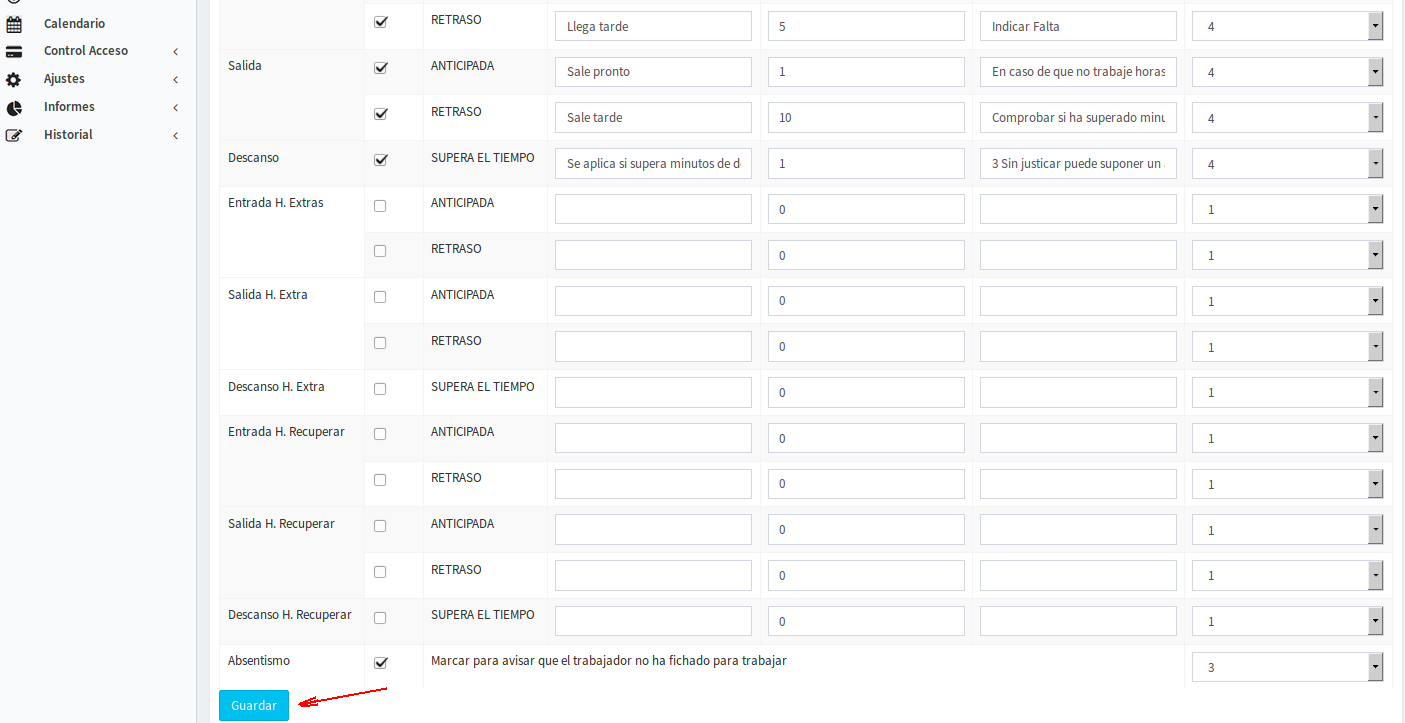Viewport: 1405px width, 723px height.
Task: Click the minutes field showing 5
Action: (866, 26)
